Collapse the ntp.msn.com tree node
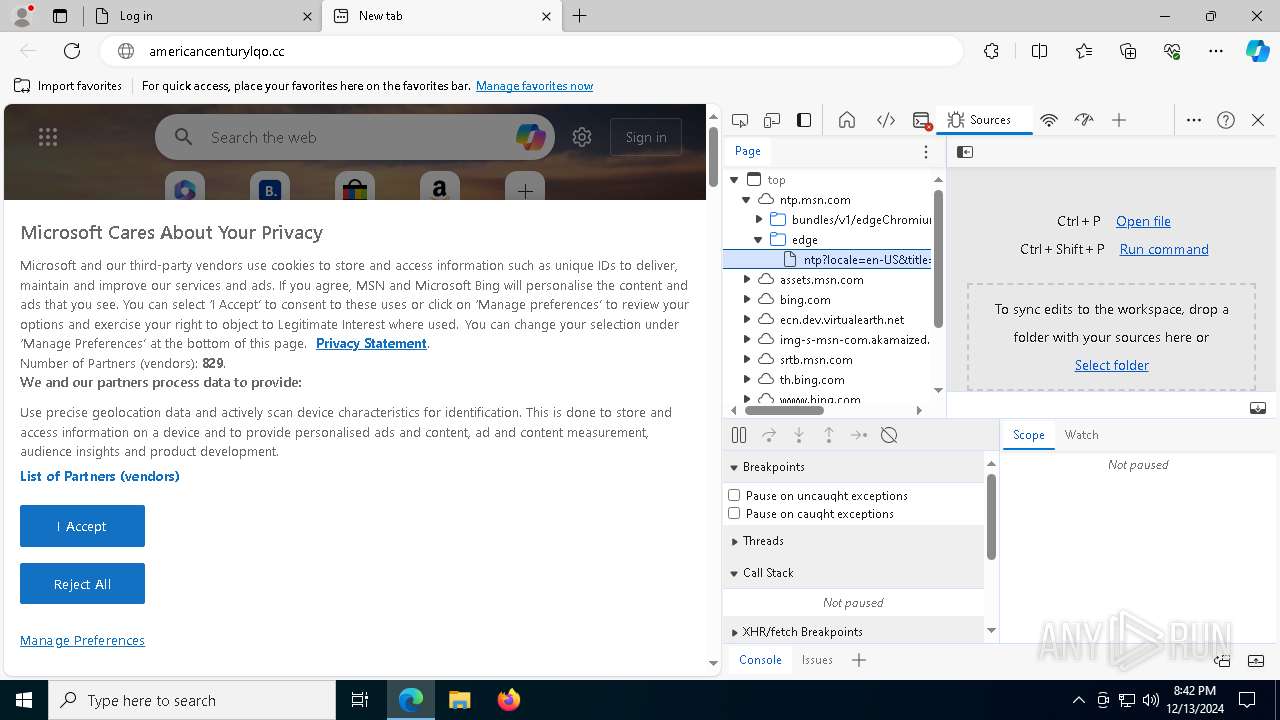The width and height of the screenshot is (1280, 720). point(746,200)
